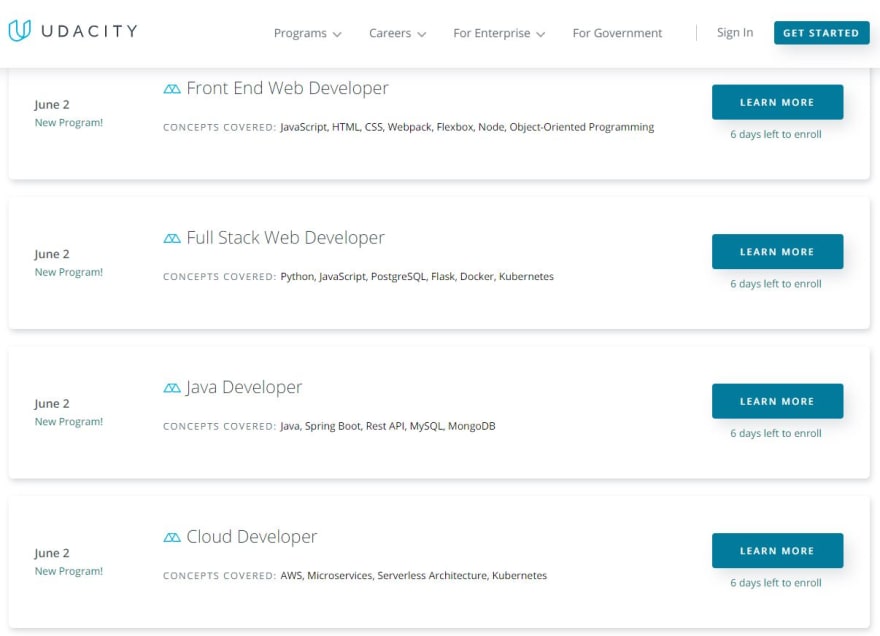Click the Nanodegree icon beside Cloud Developer
Image resolution: width=880 pixels, height=636 pixels.
tap(172, 538)
